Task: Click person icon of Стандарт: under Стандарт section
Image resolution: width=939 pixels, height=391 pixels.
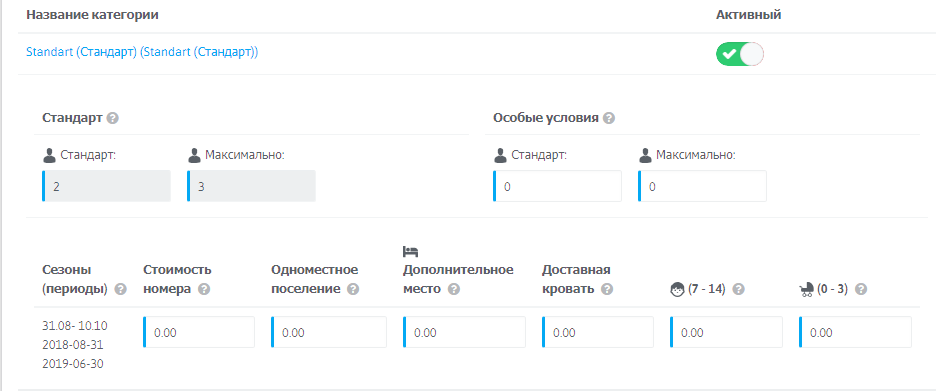Action: [49, 156]
